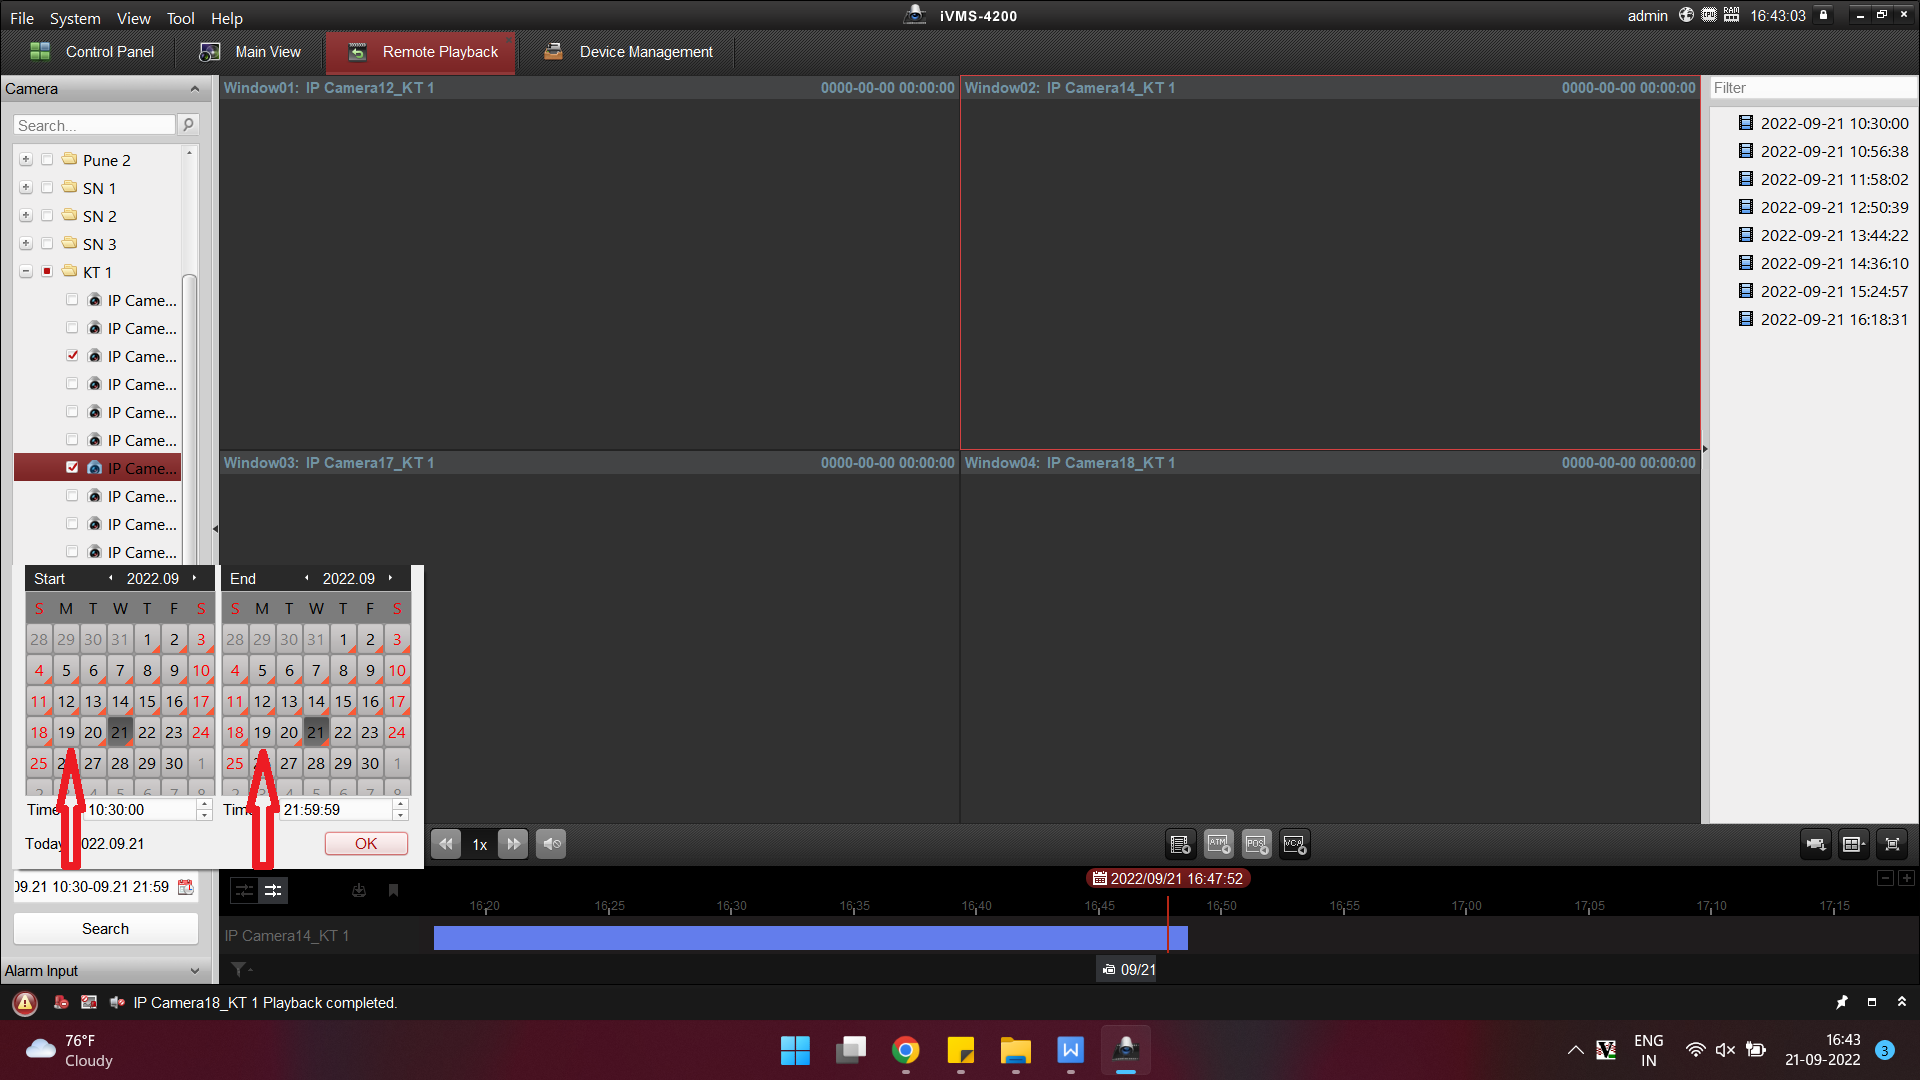Open the calendar icon beside the date range
Image resolution: width=1920 pixels, height=1080 pixels.
[186, 887]
